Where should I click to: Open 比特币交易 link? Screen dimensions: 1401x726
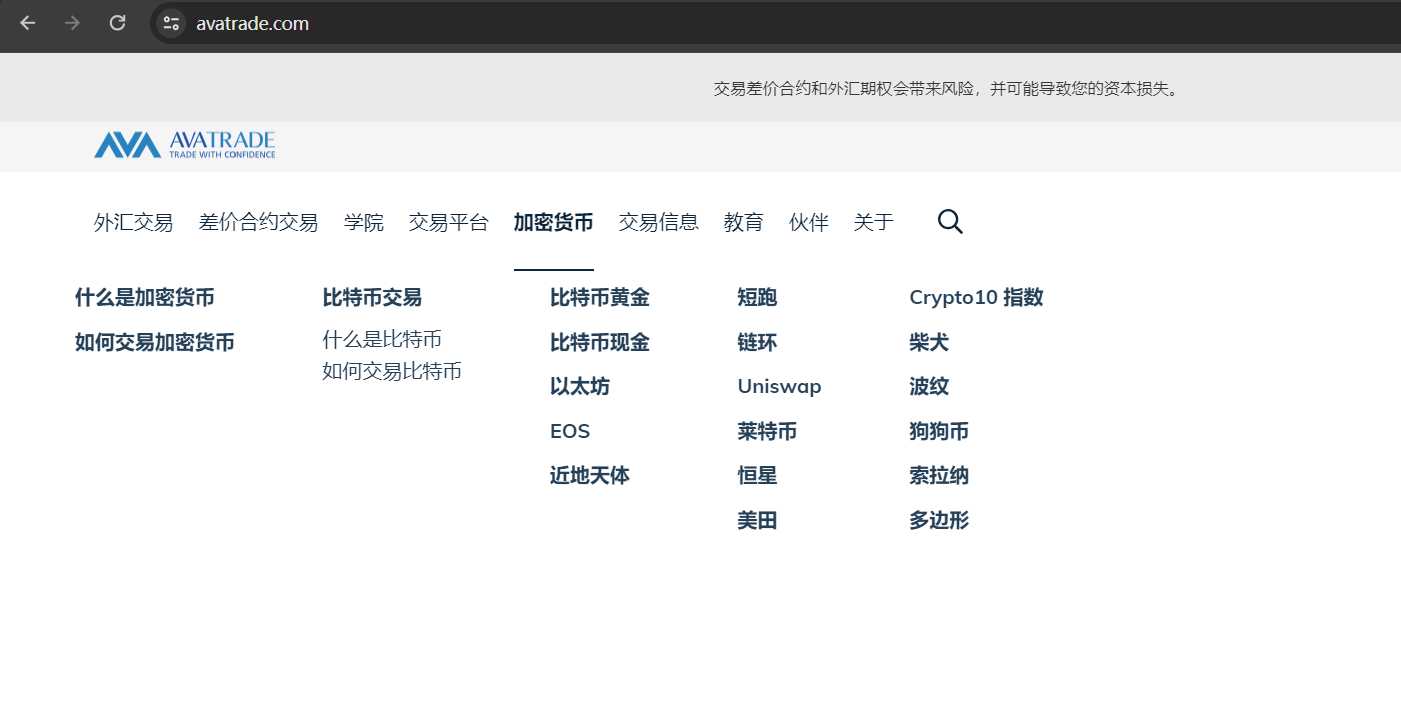pos(372,298)
